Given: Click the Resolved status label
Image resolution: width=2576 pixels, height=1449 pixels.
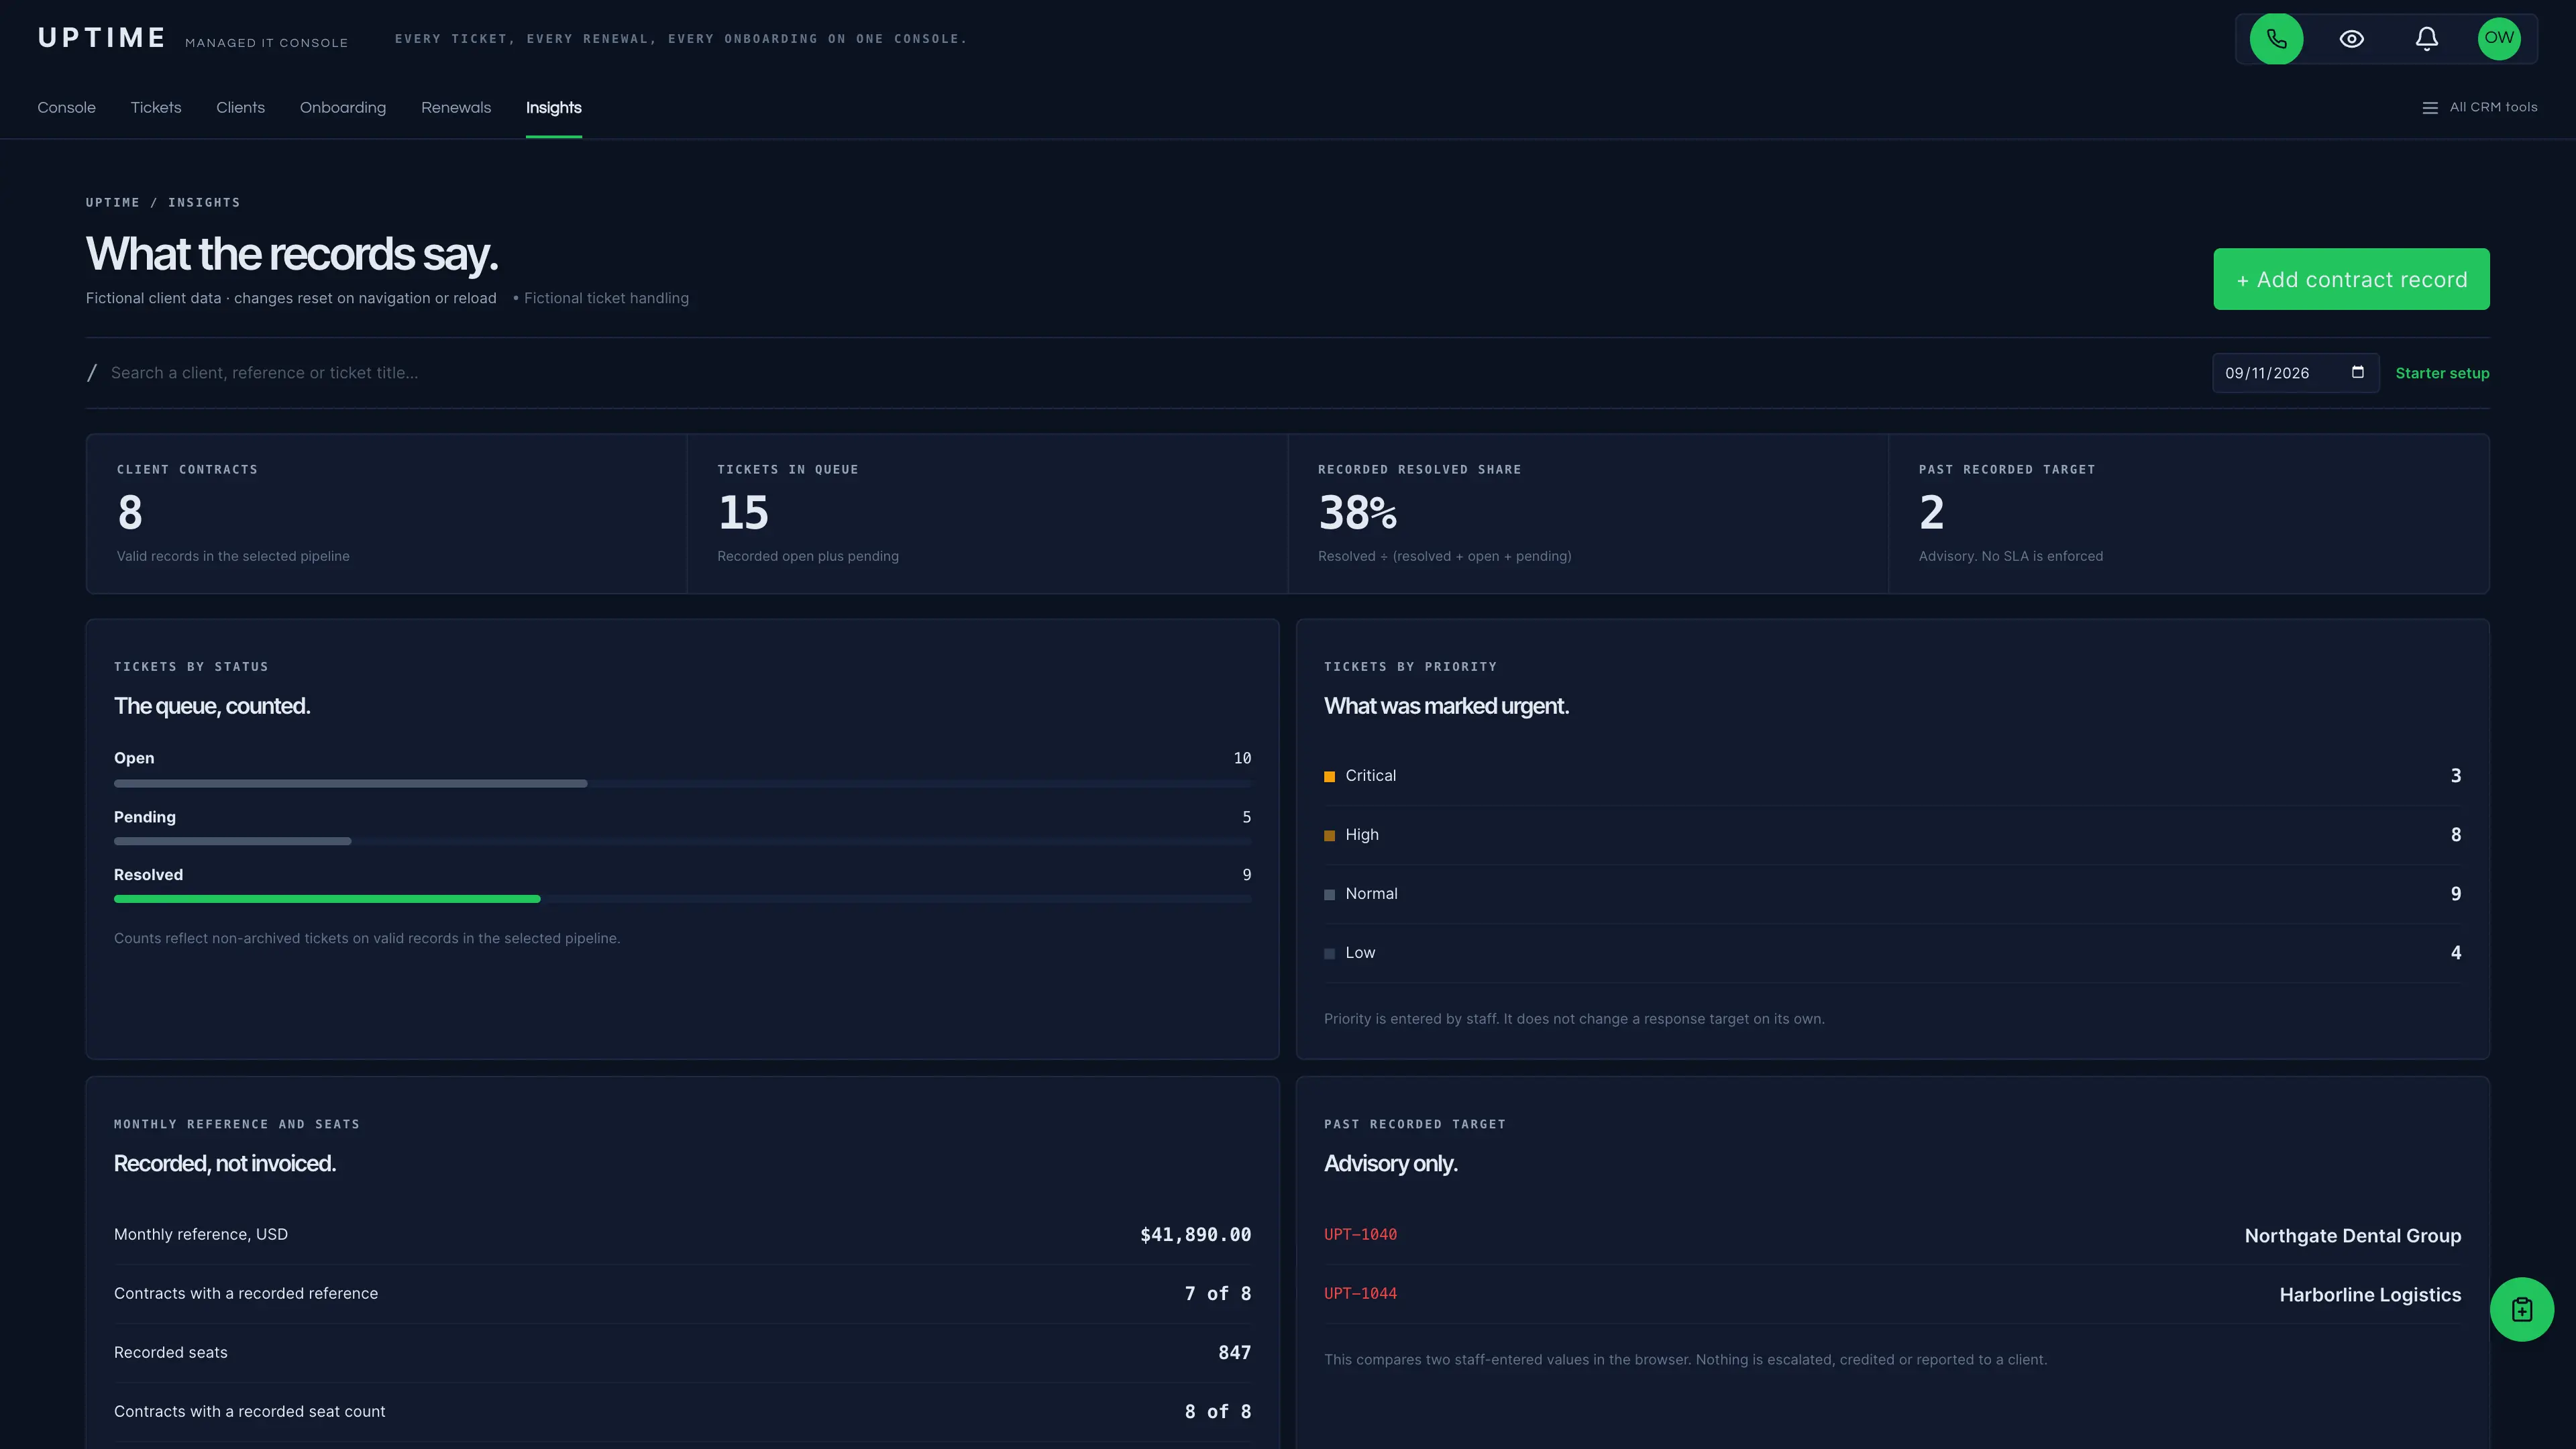Looking at the screenshot, I should pos(148,875).
